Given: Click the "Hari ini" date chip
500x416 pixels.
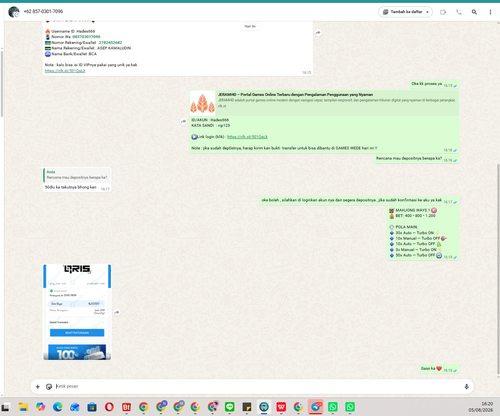Looking at the screenshot, I should click(250, 26).
